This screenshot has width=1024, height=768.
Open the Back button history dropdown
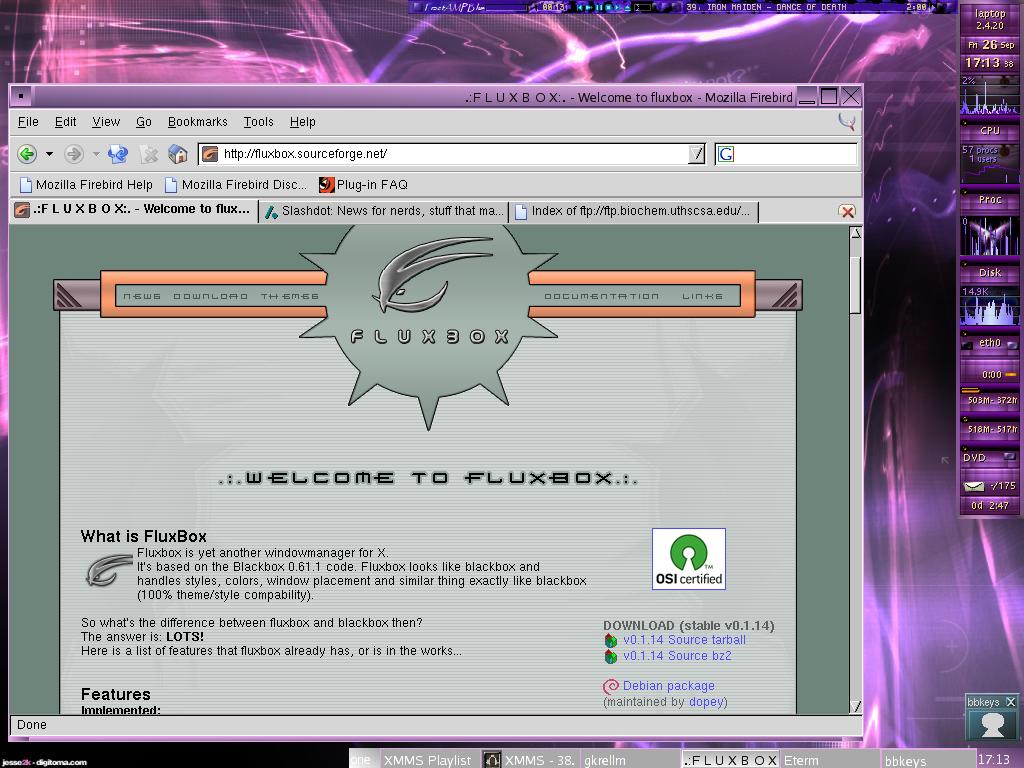click(x=49, y=154)
